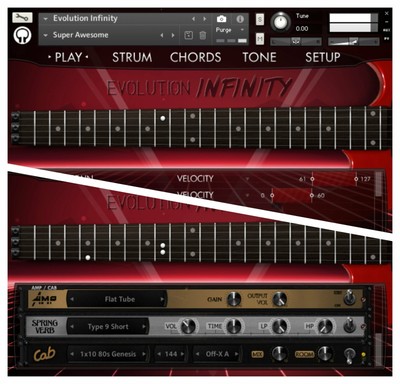Viewport: 400px width, 384px height.
Task: Click the output volume slider under the level meters
Action: (x=354, y=41)
